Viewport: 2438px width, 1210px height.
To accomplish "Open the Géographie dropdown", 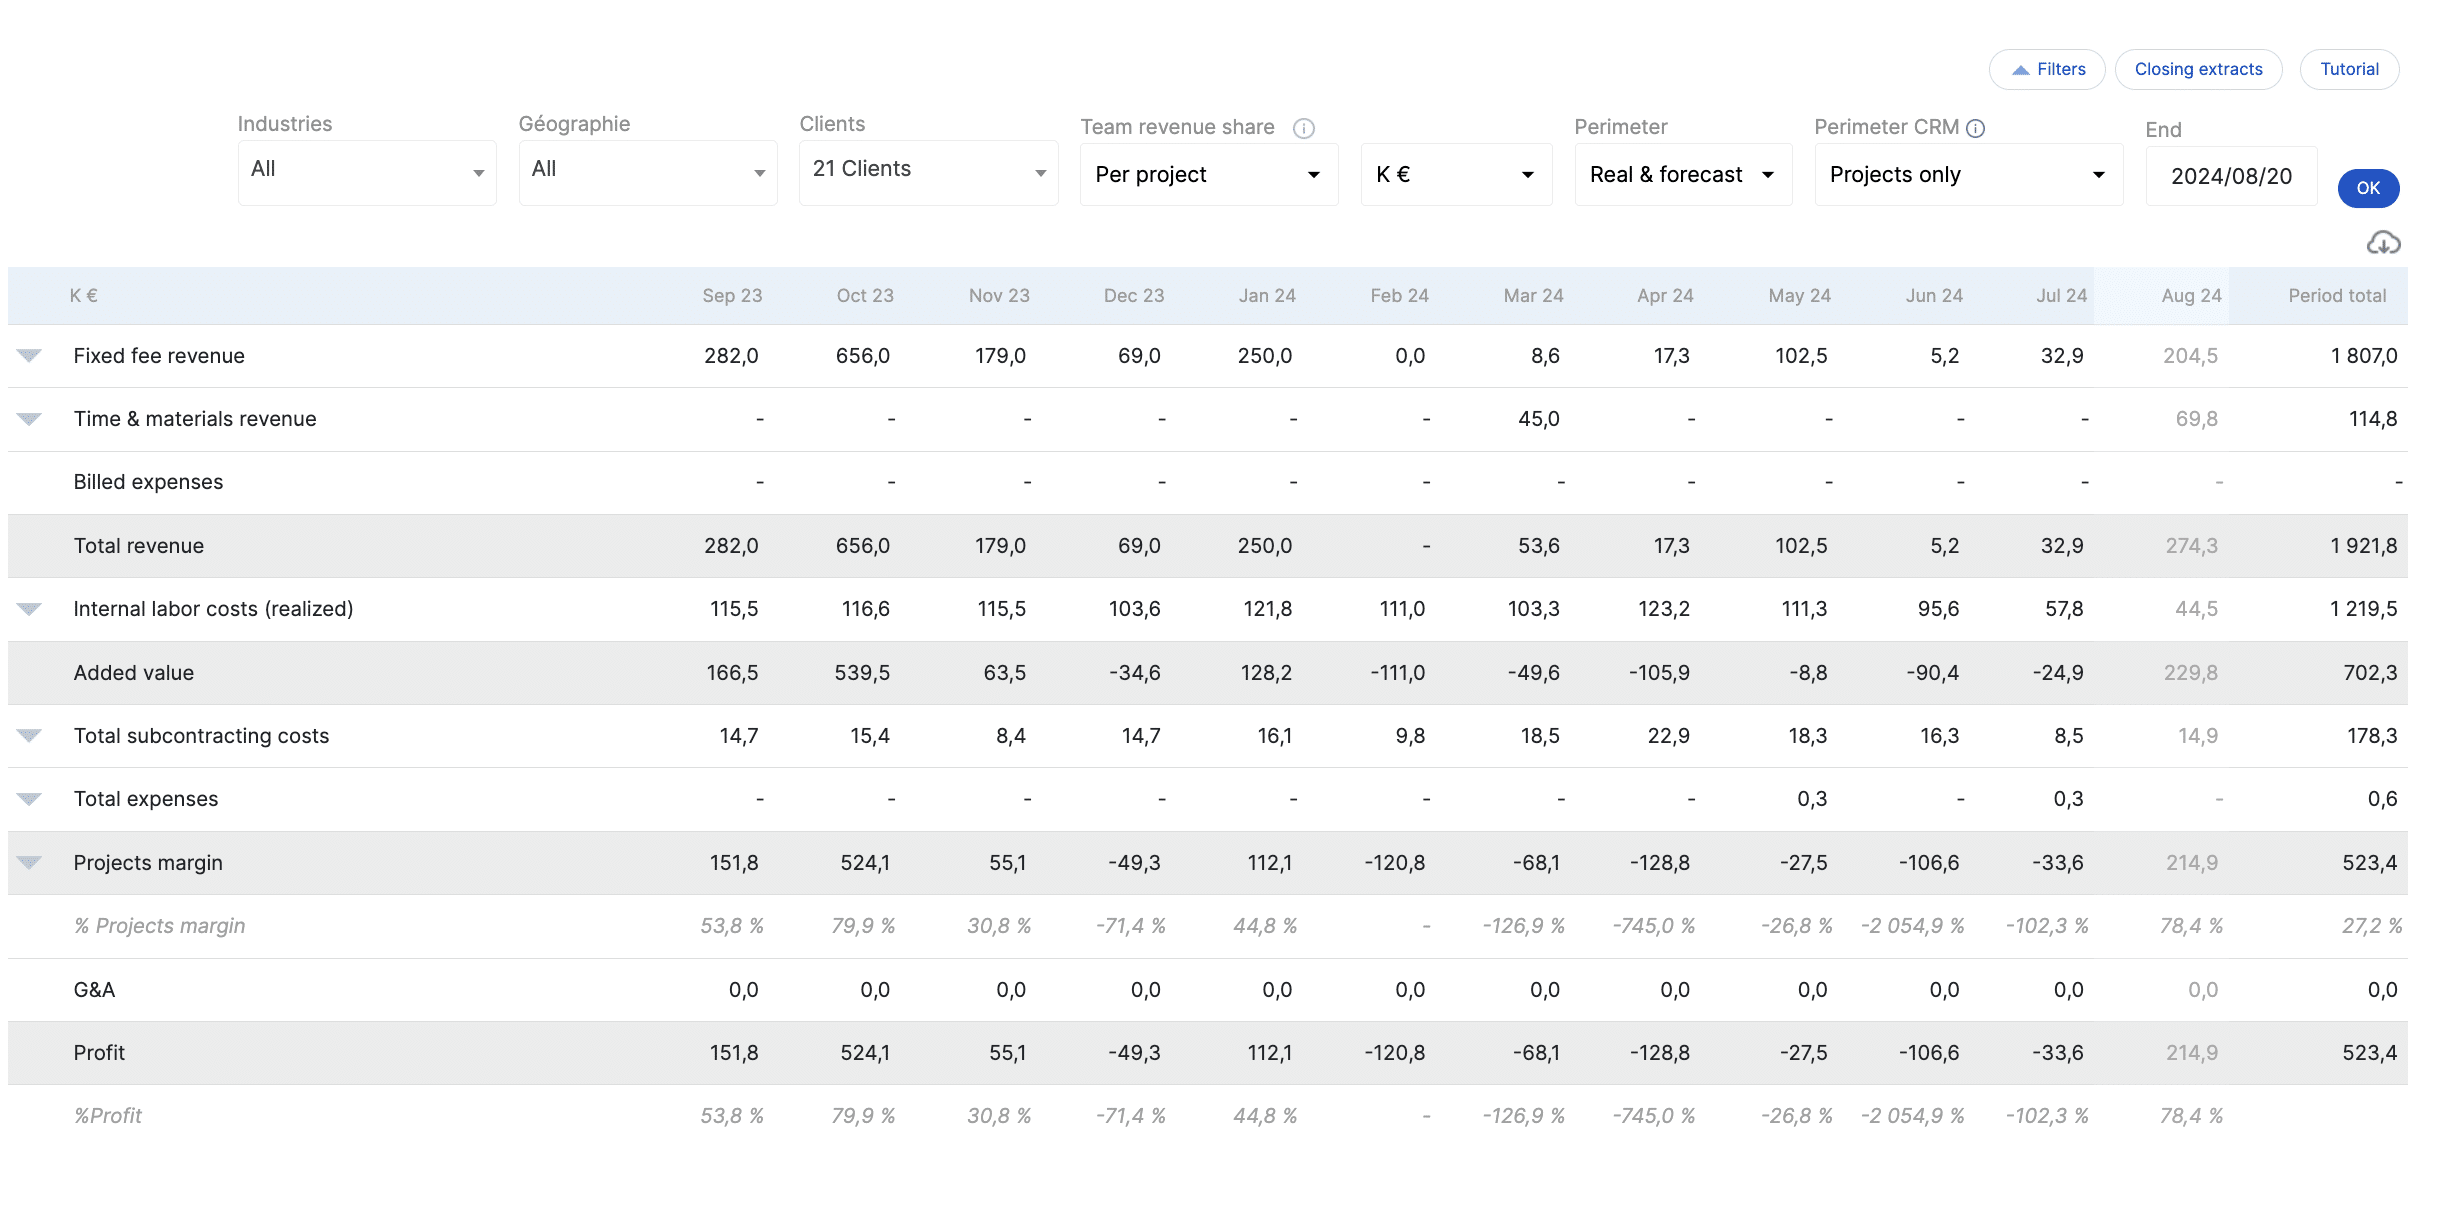I will click(647, 172).
